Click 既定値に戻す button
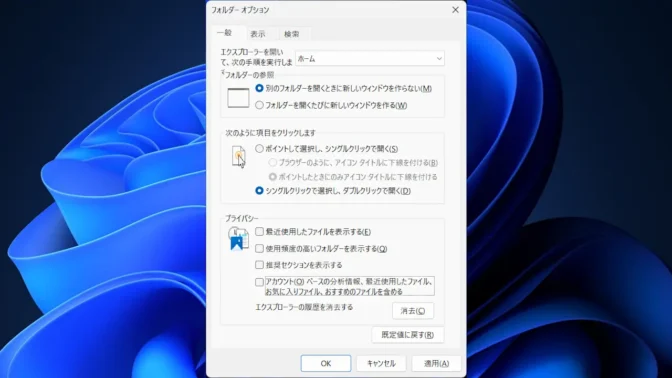Viewport: 672px width, 378px height. (x=408, y=335)
